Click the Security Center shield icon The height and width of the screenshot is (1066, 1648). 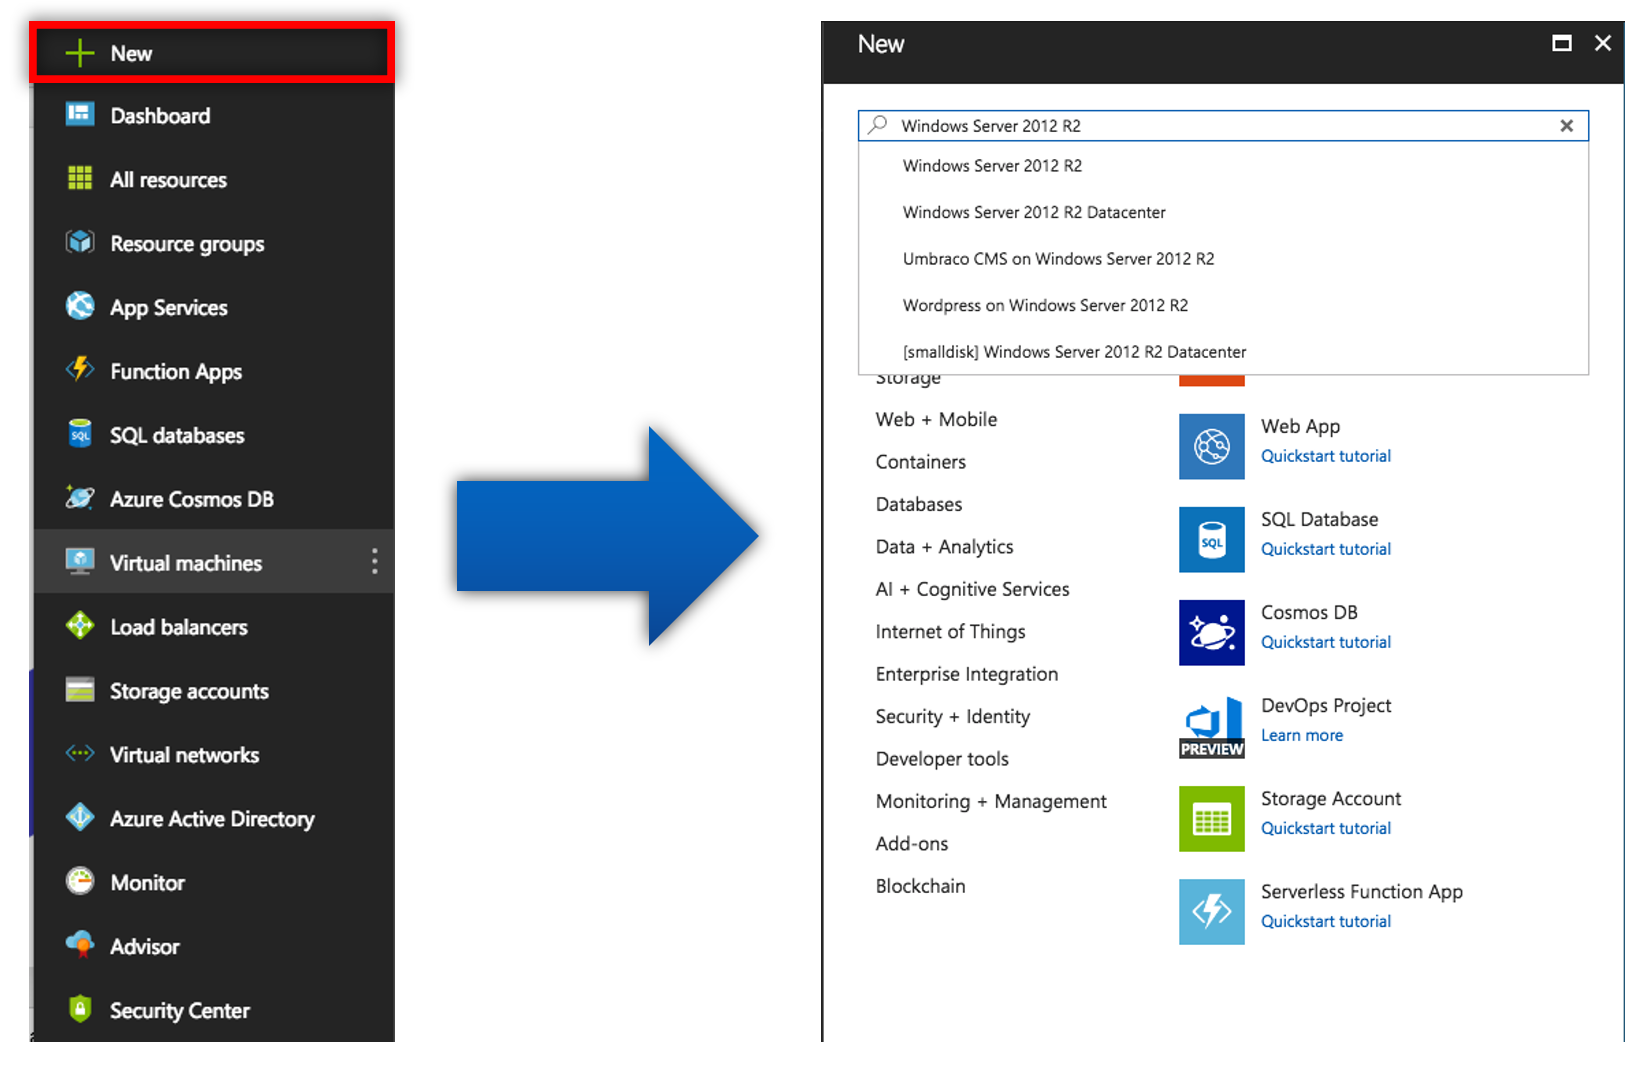click(80, 1008)
